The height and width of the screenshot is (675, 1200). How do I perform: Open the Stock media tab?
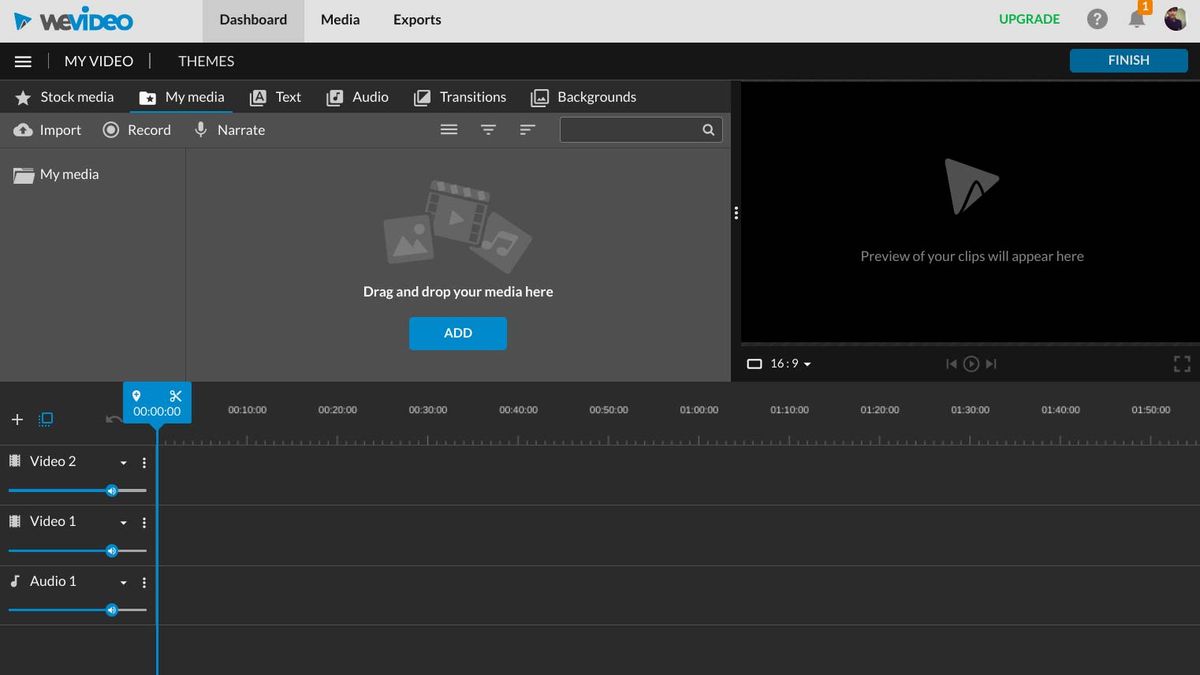[x=64, y=97]
